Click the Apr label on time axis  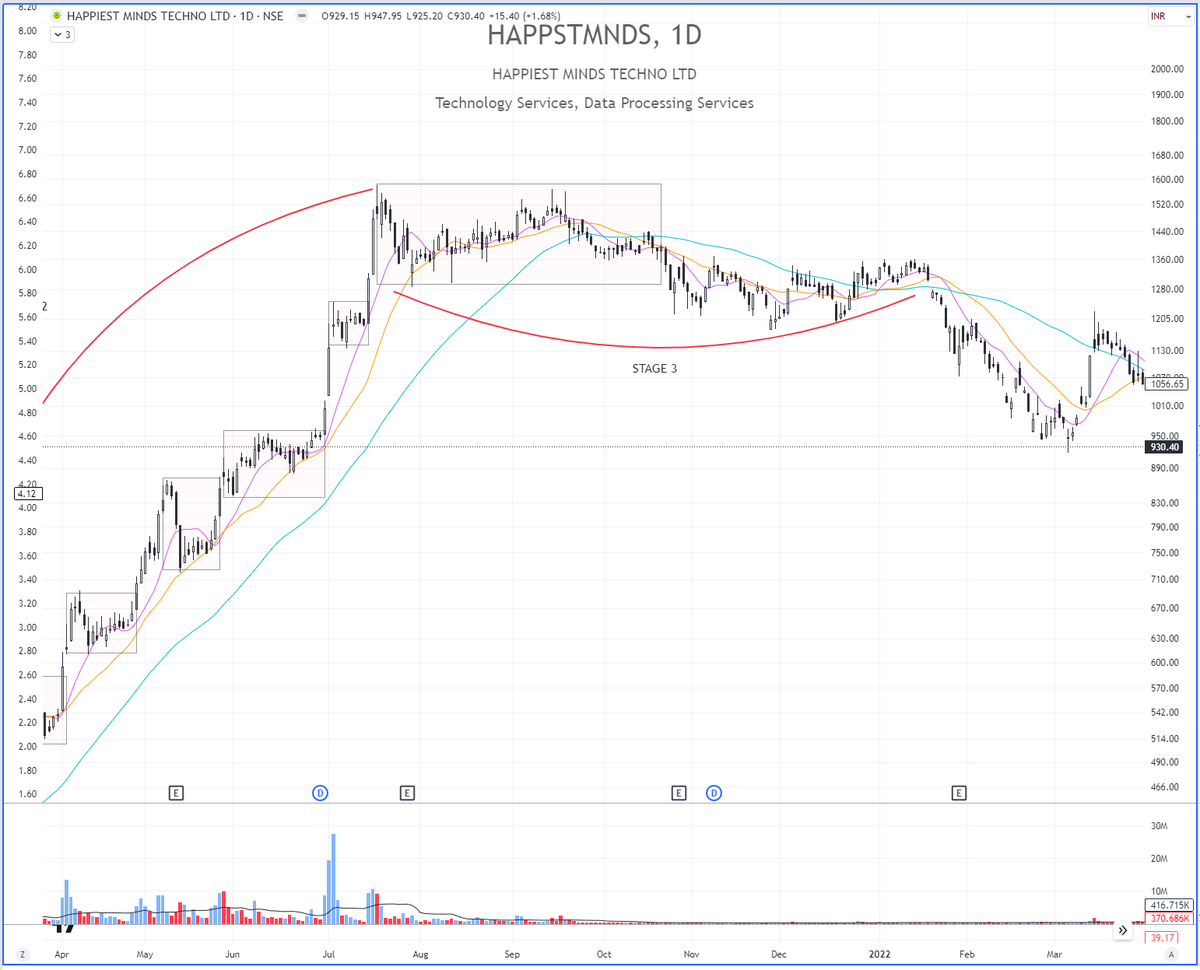point(61,954)
